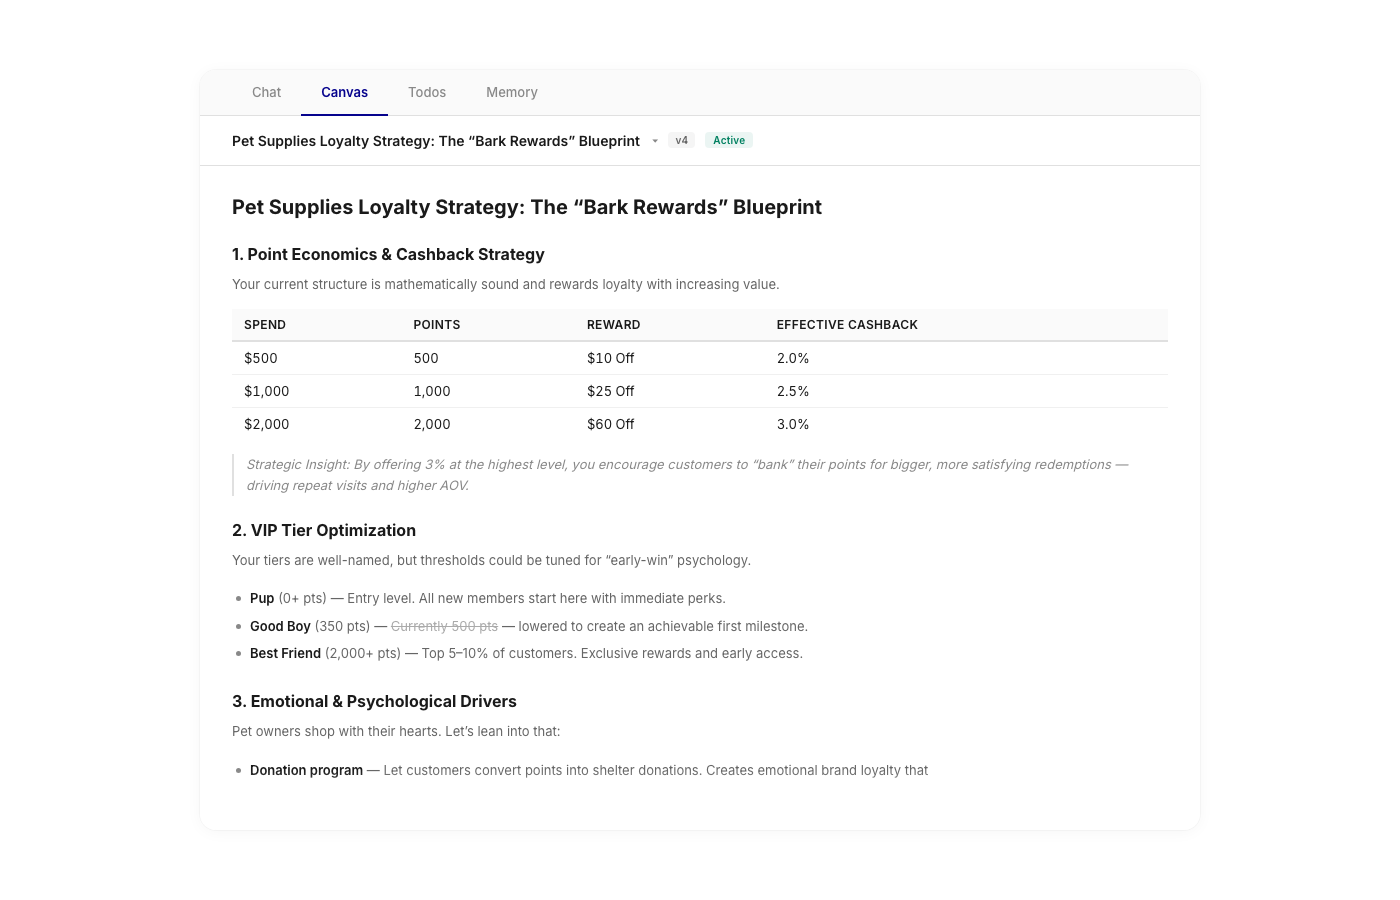Click the bold 'Best Friend' tier label

285,653
